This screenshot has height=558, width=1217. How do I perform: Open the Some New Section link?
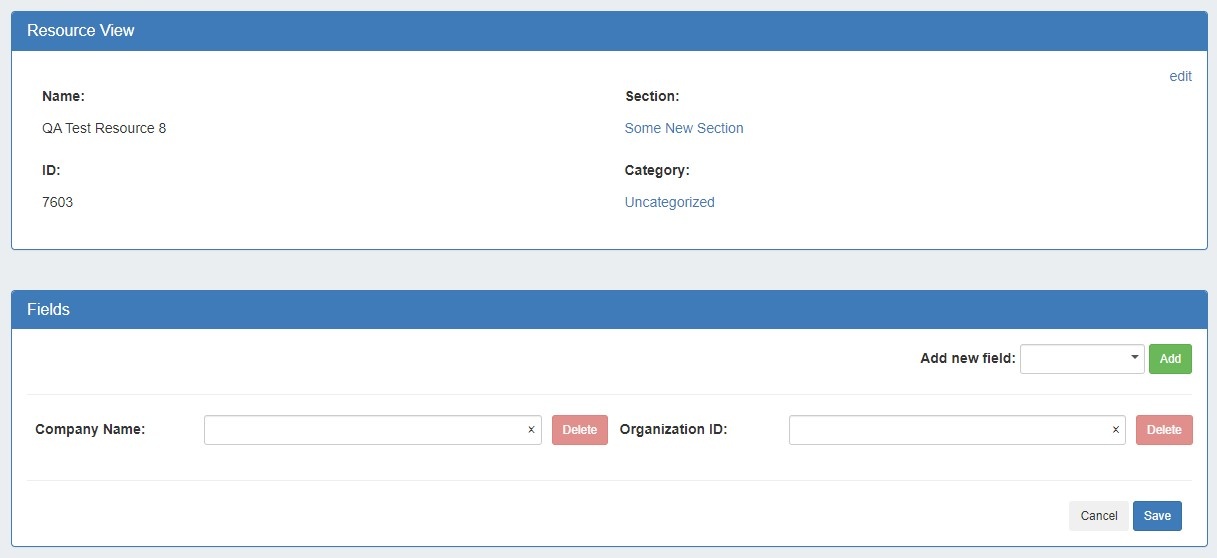684,128
